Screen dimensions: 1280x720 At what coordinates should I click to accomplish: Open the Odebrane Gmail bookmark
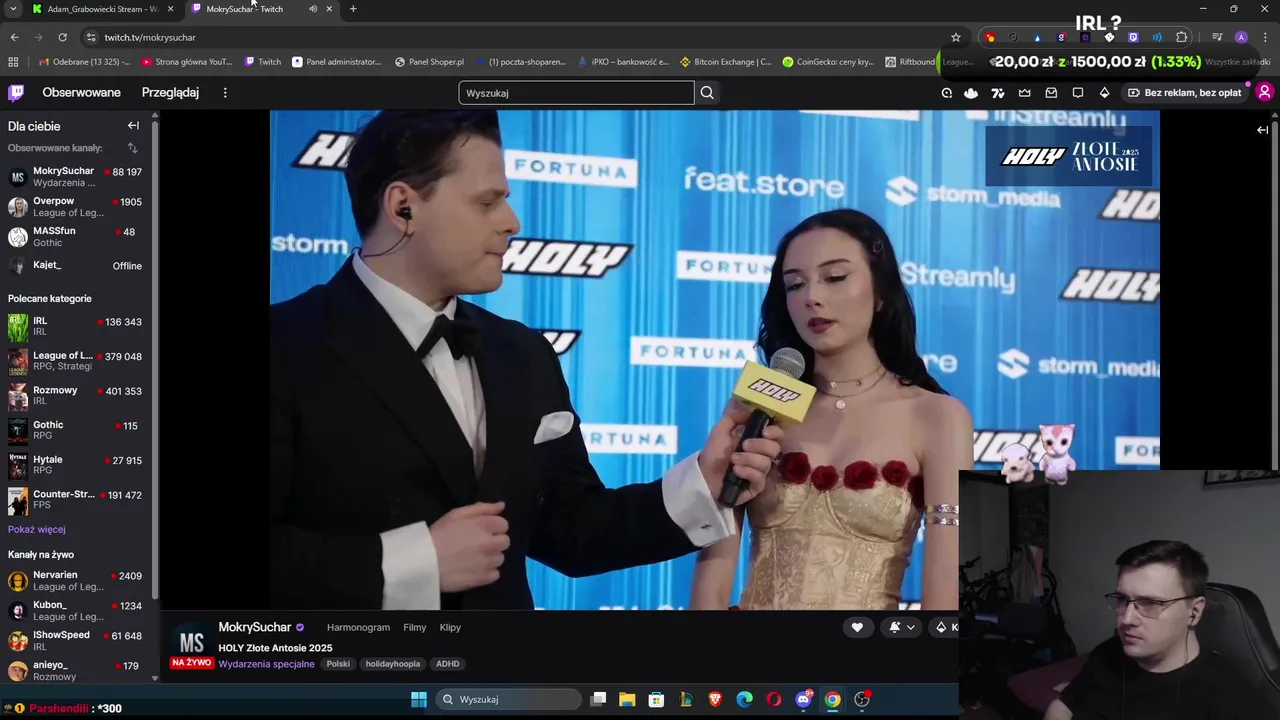click(84, 62)
